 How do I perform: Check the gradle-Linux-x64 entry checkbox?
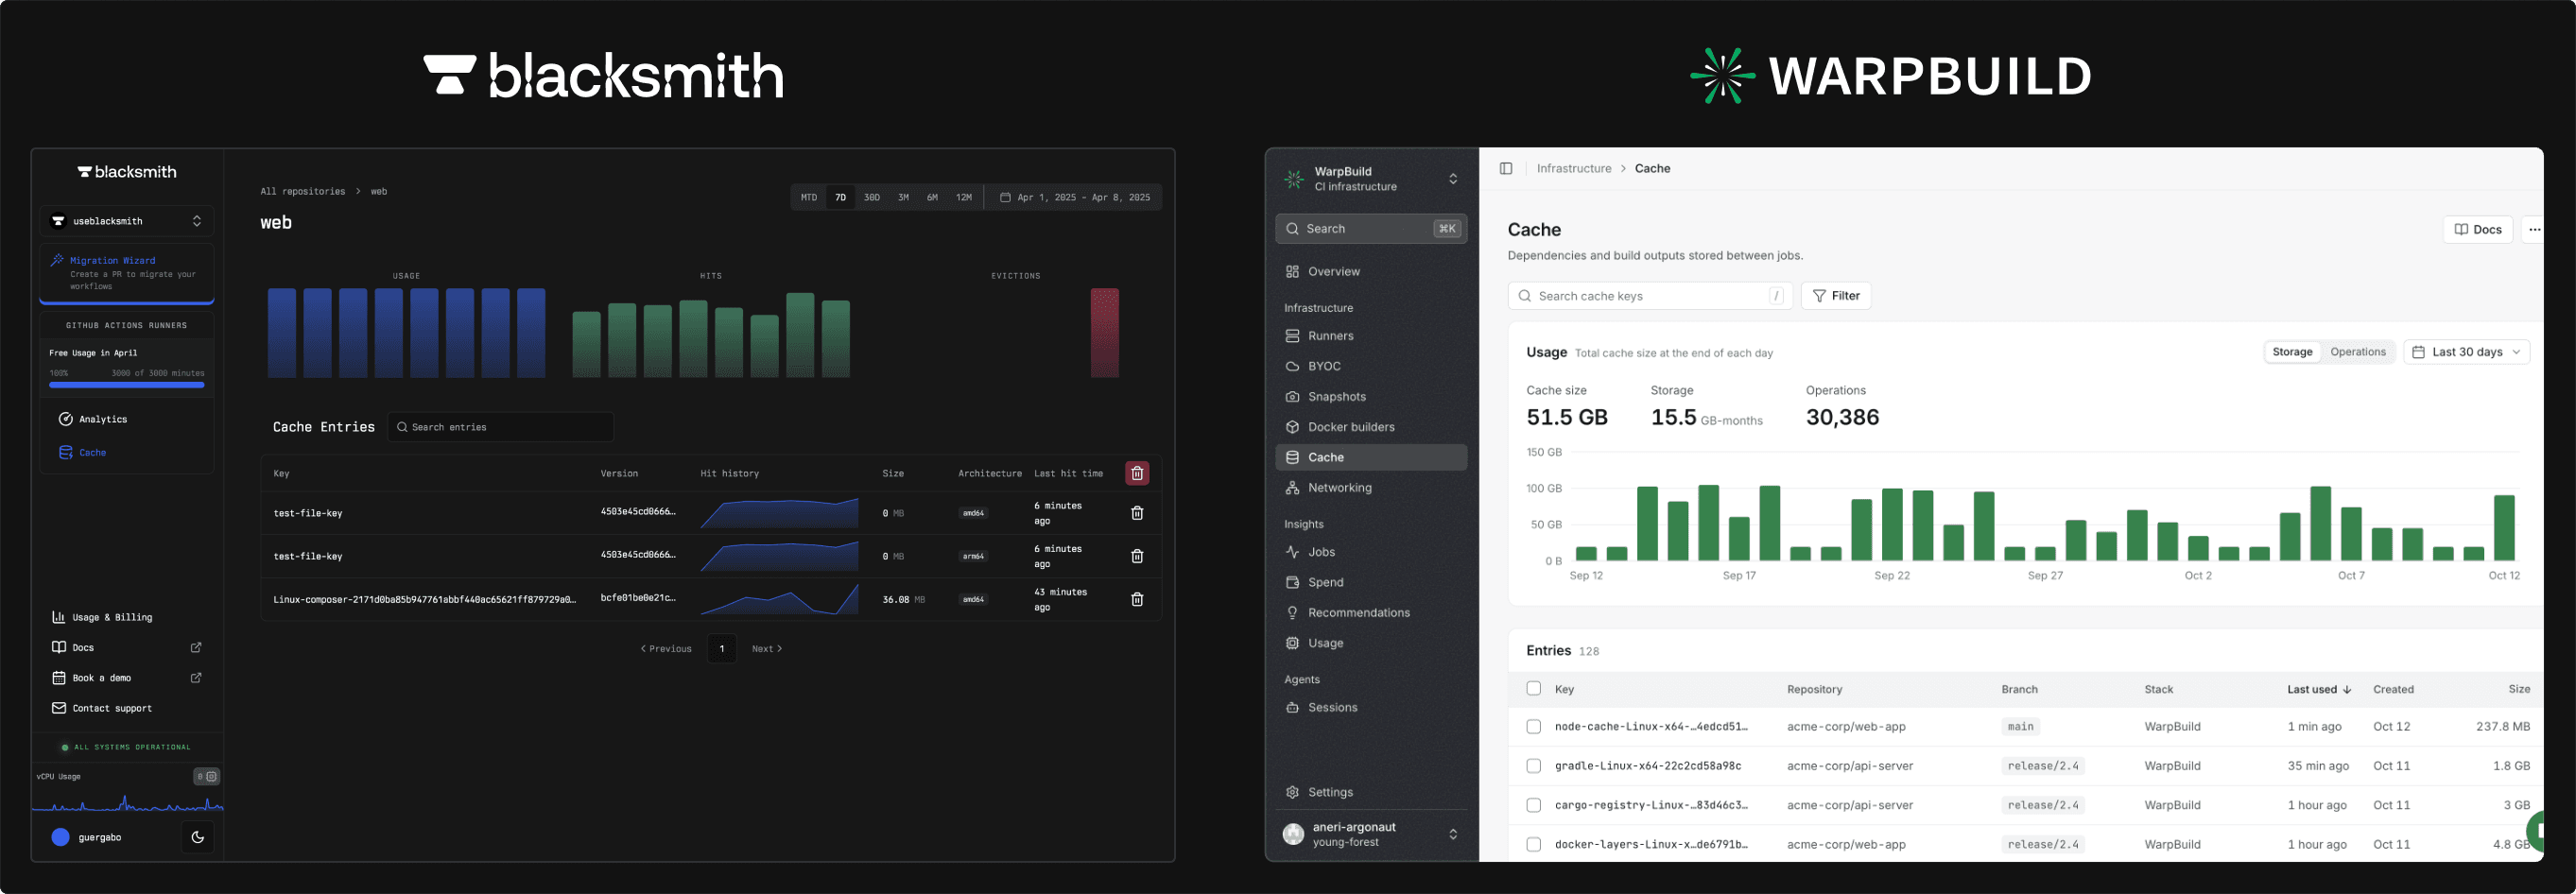click(x=1534, y=767)
